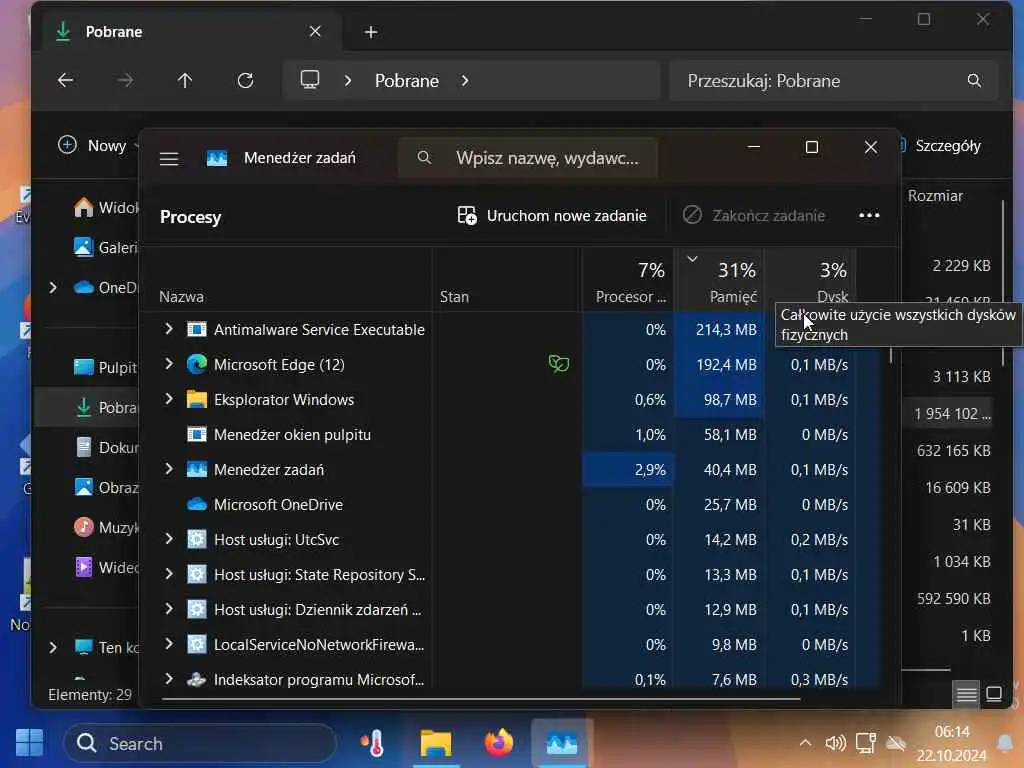Expand Antimalware Service Executable process

tap(169, 328)
